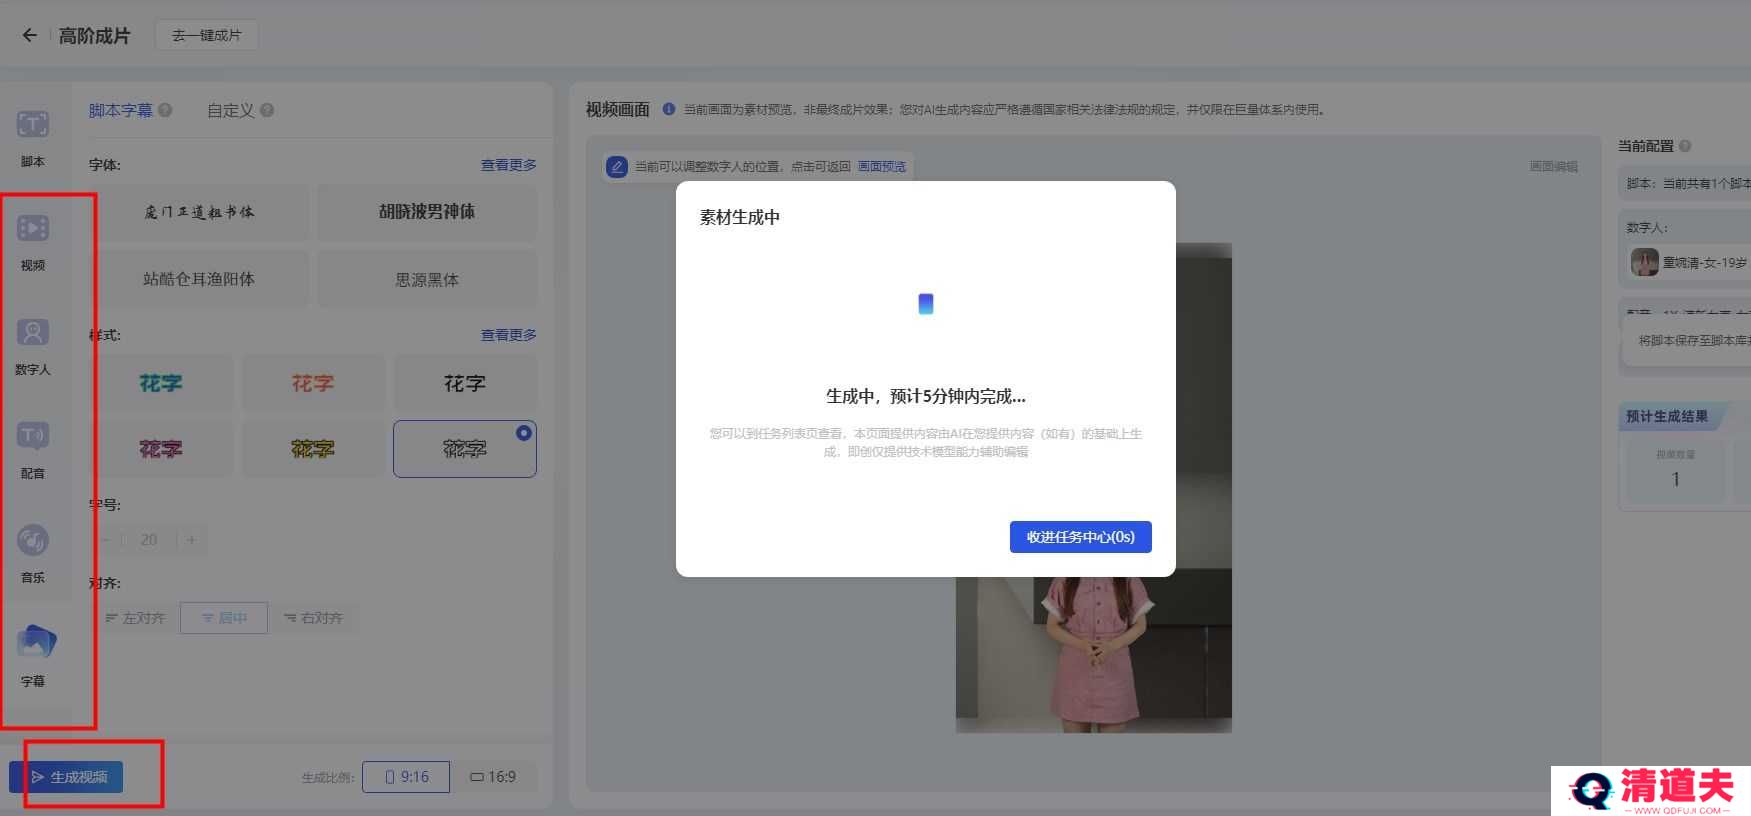Click the 生成视频 generate button
Image resolution: width=1751 pixels, height=816 pixels.
(x=67, y=777)
